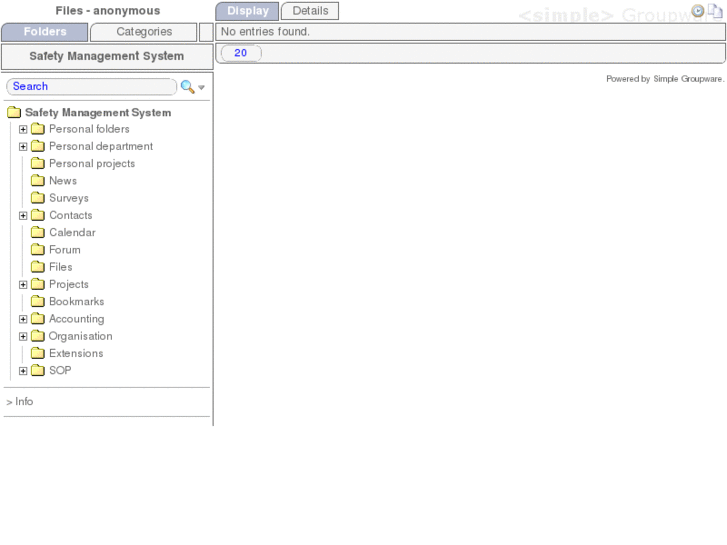Open the Personal folders label

pyautogui.click(x=89, y=129)
